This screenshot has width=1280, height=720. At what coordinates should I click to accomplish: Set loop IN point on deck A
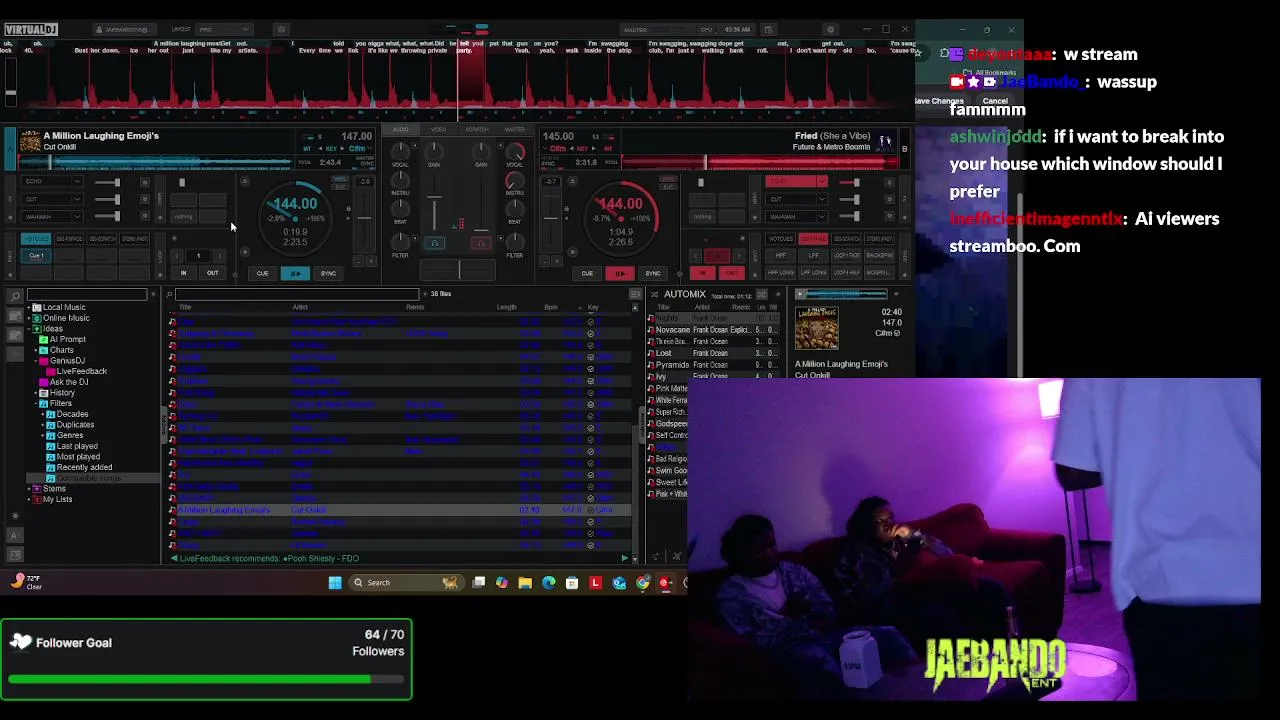pos(183,273)
